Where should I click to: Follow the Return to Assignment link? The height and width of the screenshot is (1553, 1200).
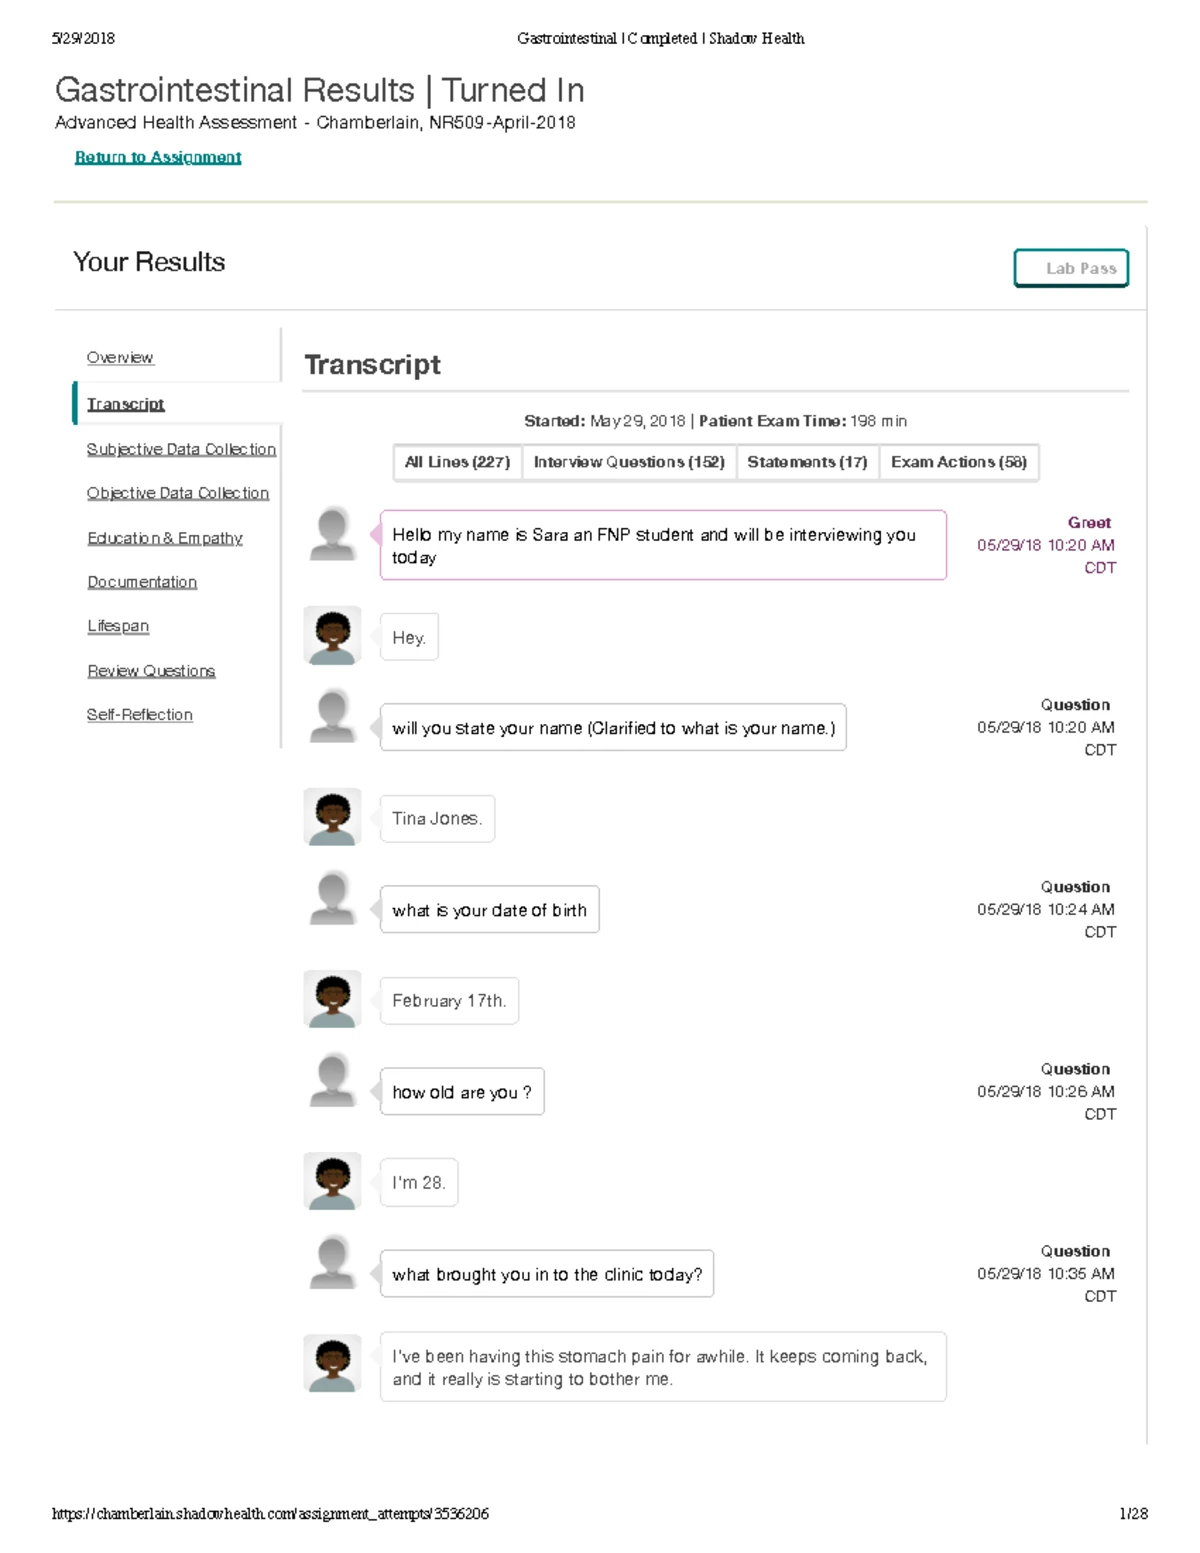[x=158, y=157]
